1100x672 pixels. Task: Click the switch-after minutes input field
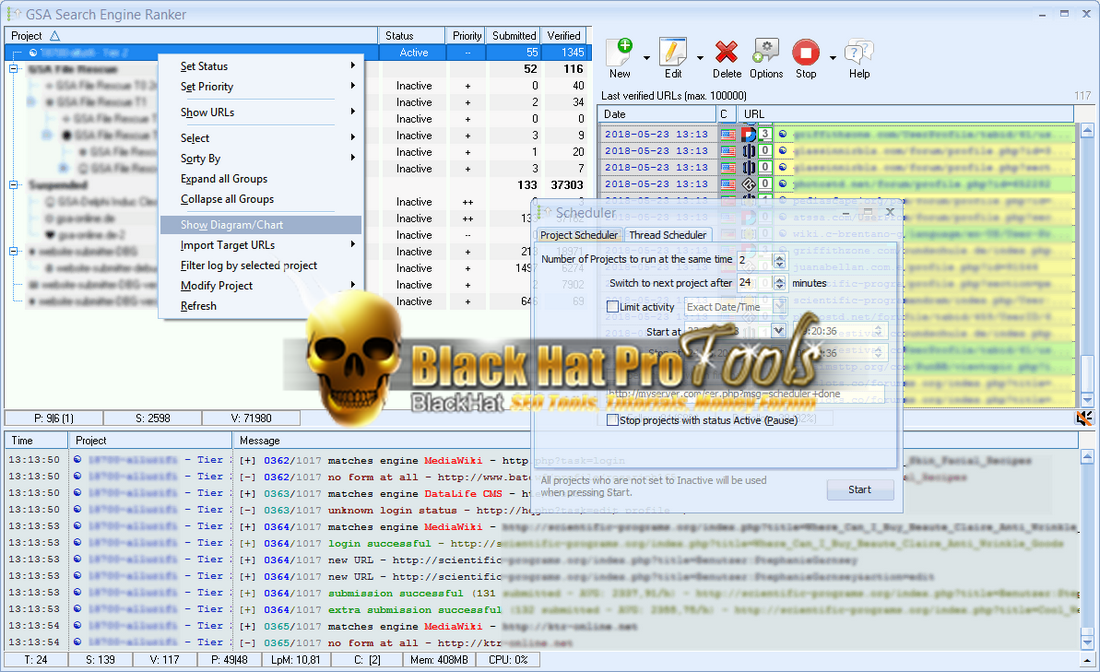pos(754,283)
